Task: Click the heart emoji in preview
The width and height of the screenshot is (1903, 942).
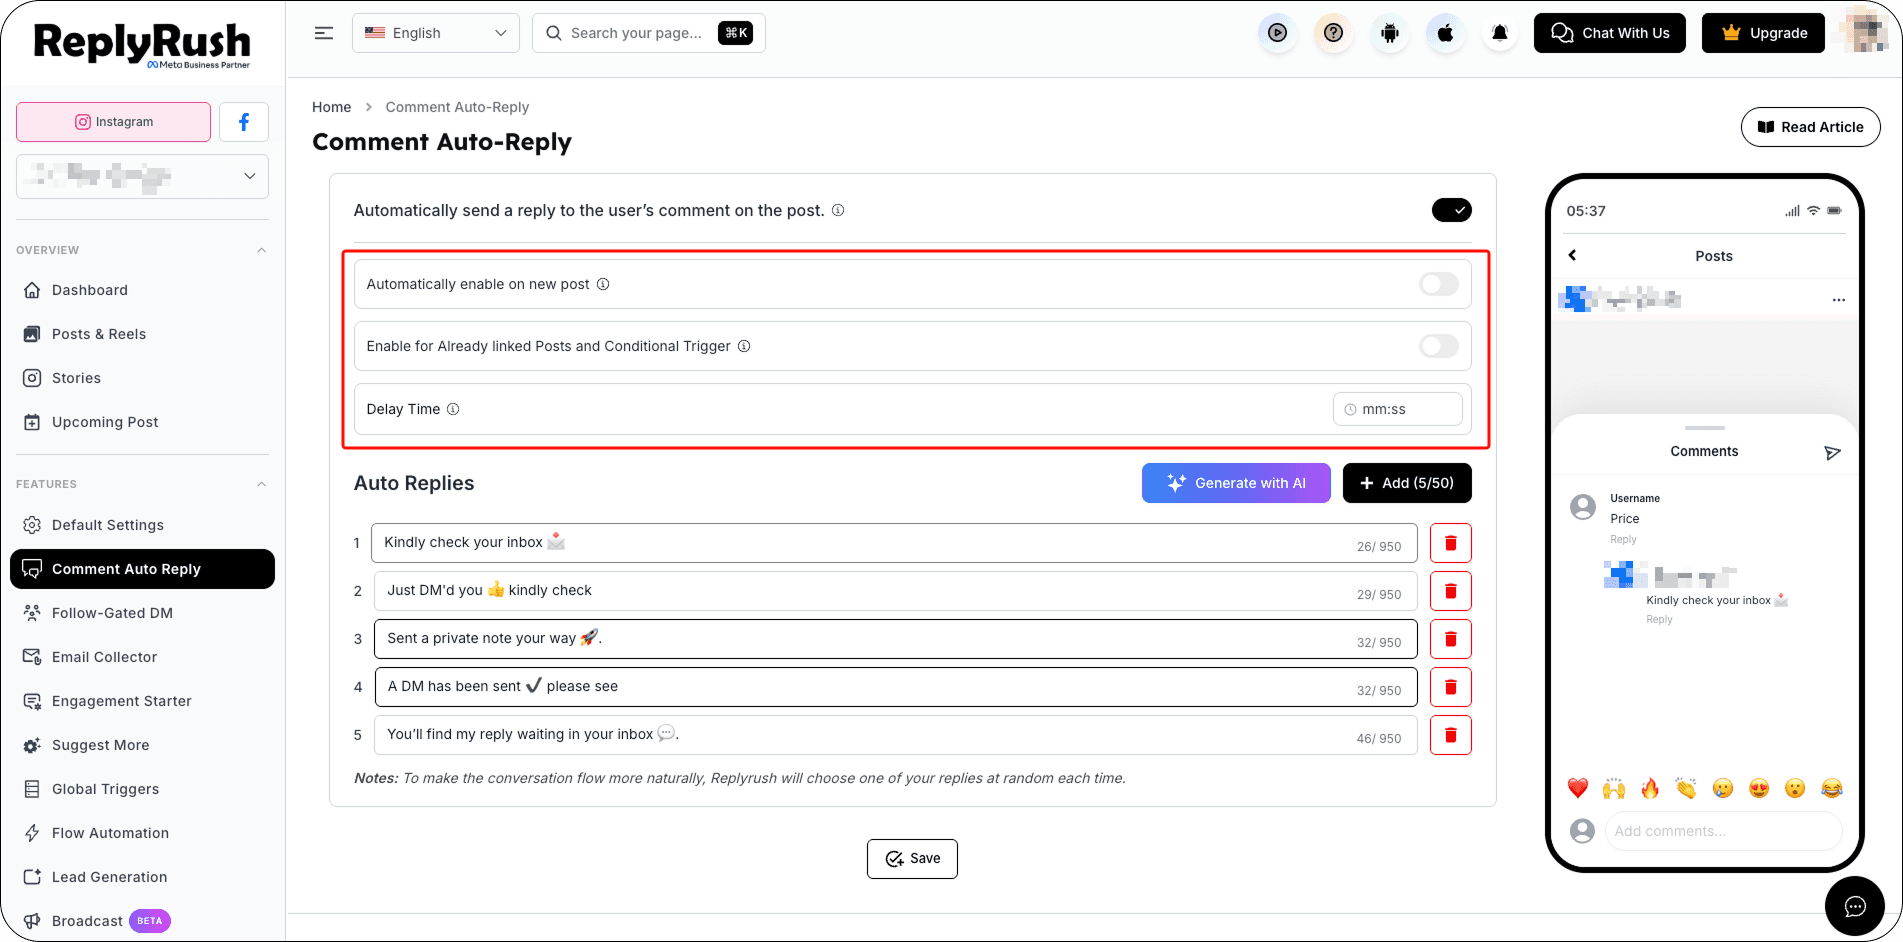Action: point(1578,788)
